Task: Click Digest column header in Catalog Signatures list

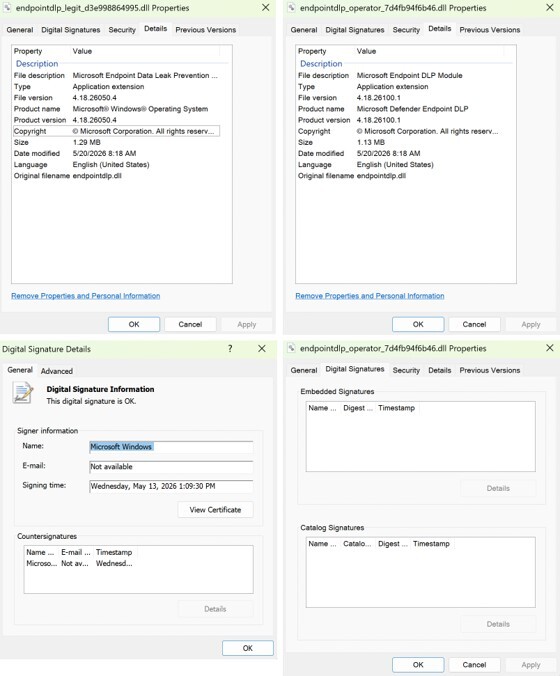Action: pos(393,544)
